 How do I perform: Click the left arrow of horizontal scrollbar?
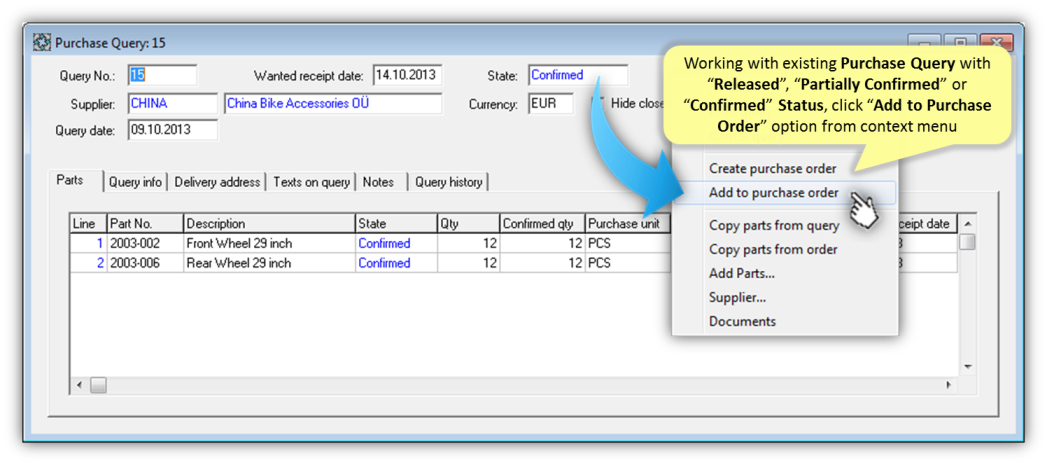(x=80, y=385)
